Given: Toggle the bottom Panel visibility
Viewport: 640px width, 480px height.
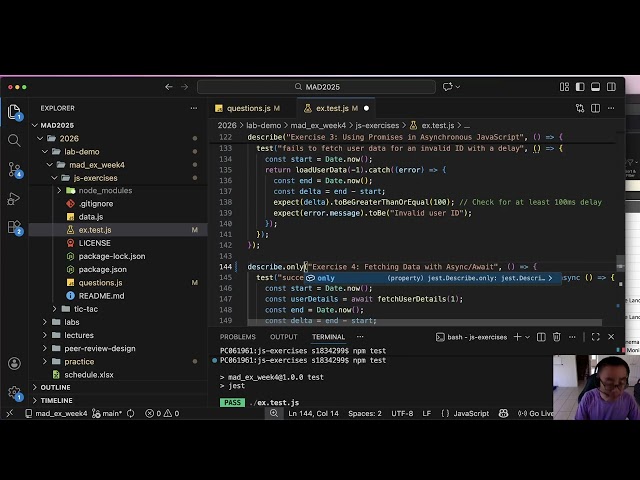Looking at the screenshot, I should [596, 87].
